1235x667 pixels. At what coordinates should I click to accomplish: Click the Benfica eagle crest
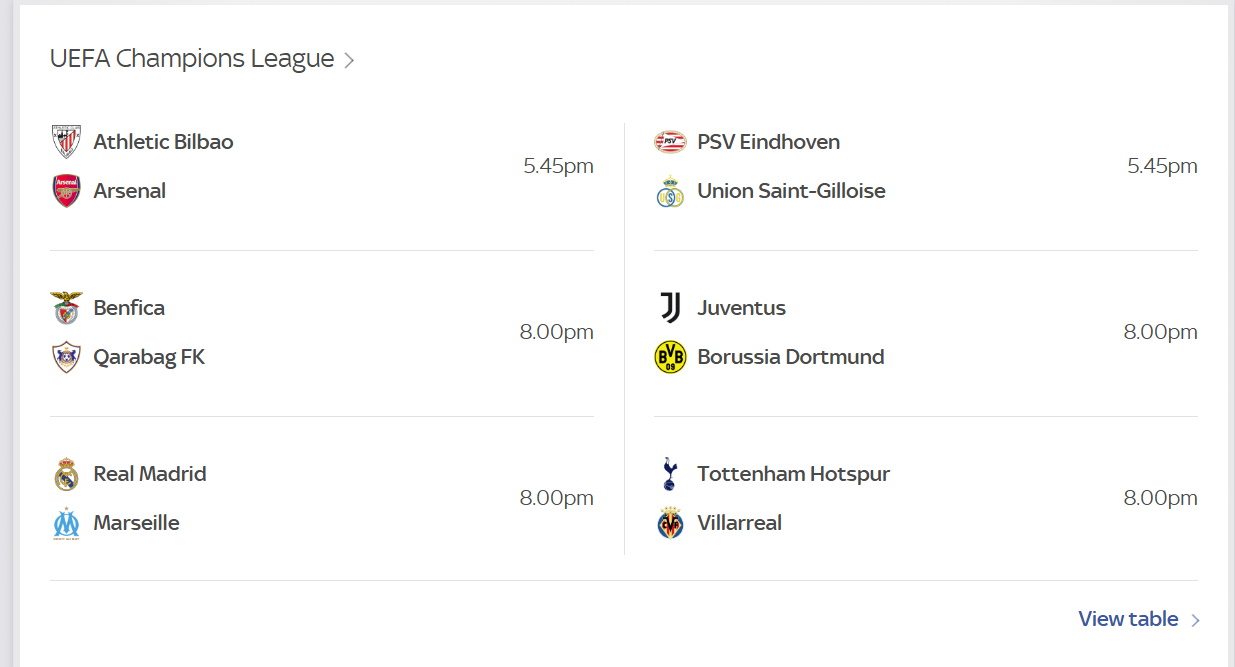[x=66, y=308]
